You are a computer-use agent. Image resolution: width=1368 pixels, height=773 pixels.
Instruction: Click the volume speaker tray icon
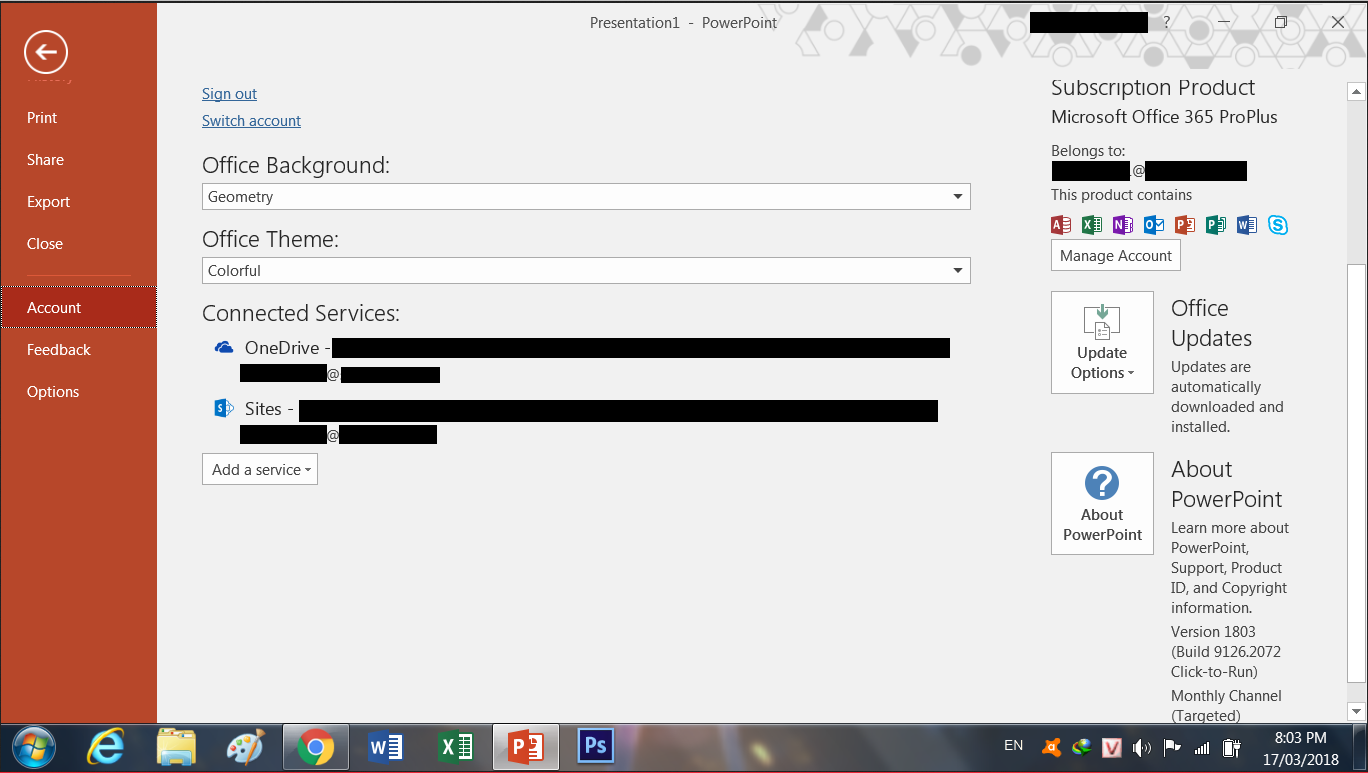click(1142, 747)
